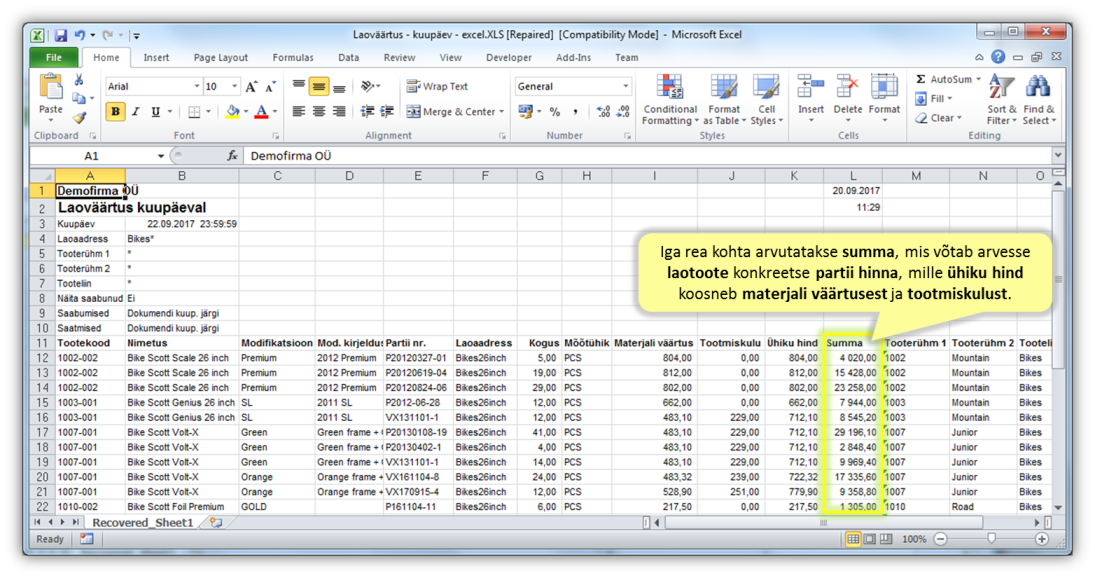The image size is (1095, 578).
Task: Click the AutoSum sigma icon
Action: tap(921, 79)
